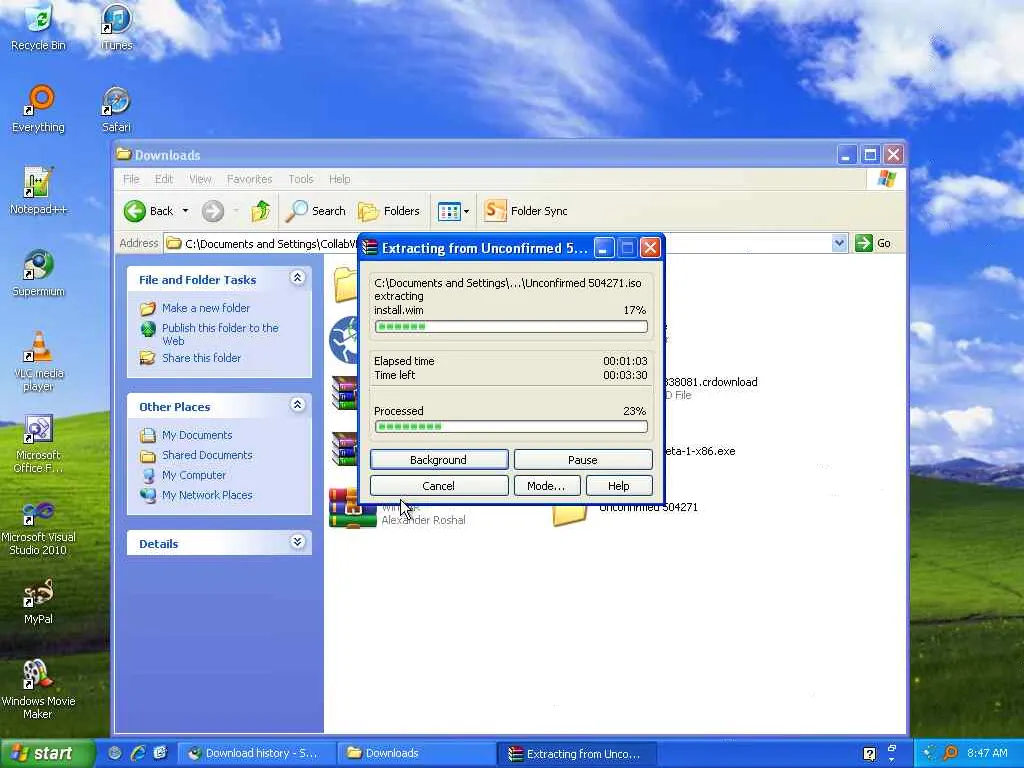Pause the extraction
This screenshot has height=768, width=1024.
point(583,460)
